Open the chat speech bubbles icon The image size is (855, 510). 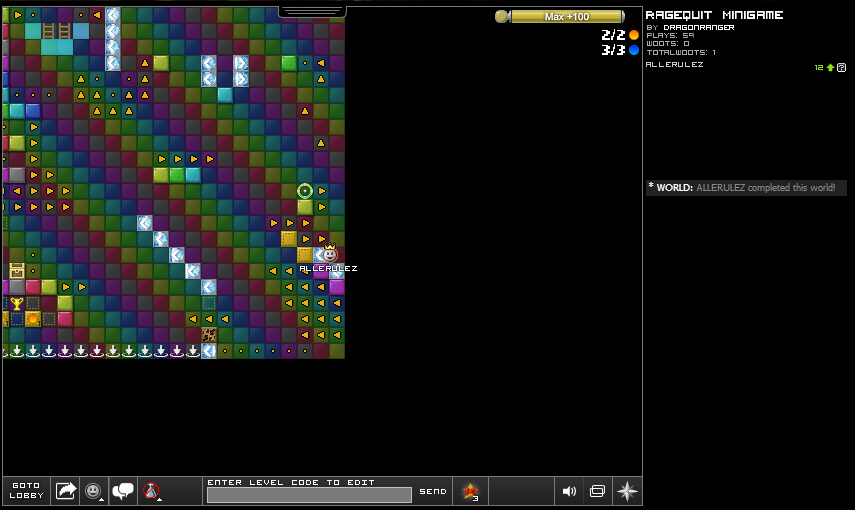[x=123, y=491]
